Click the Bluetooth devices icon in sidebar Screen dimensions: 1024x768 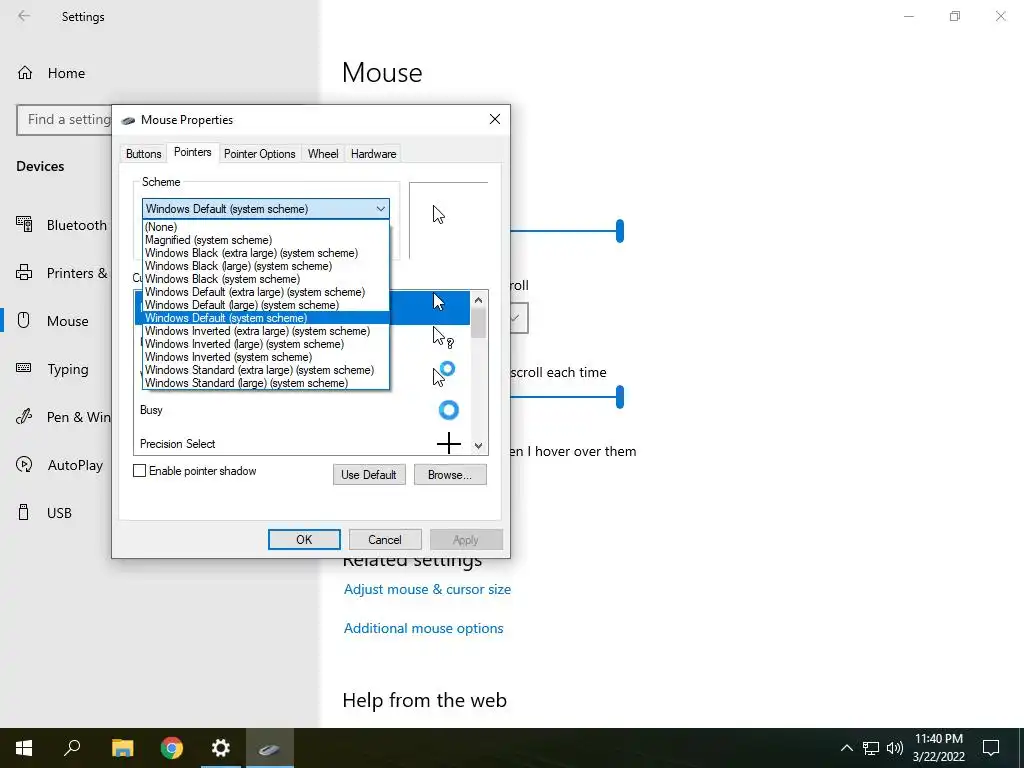click(x=24, y=225)
